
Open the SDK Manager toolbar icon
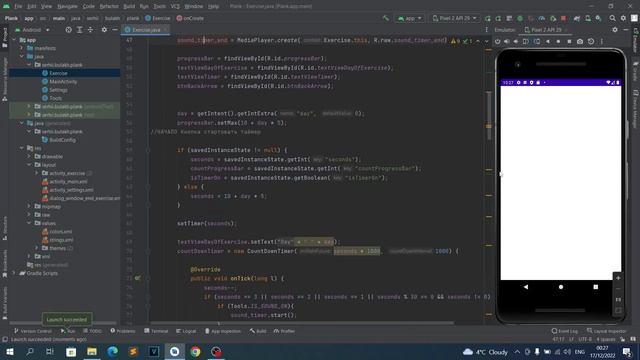click(598, 18)
